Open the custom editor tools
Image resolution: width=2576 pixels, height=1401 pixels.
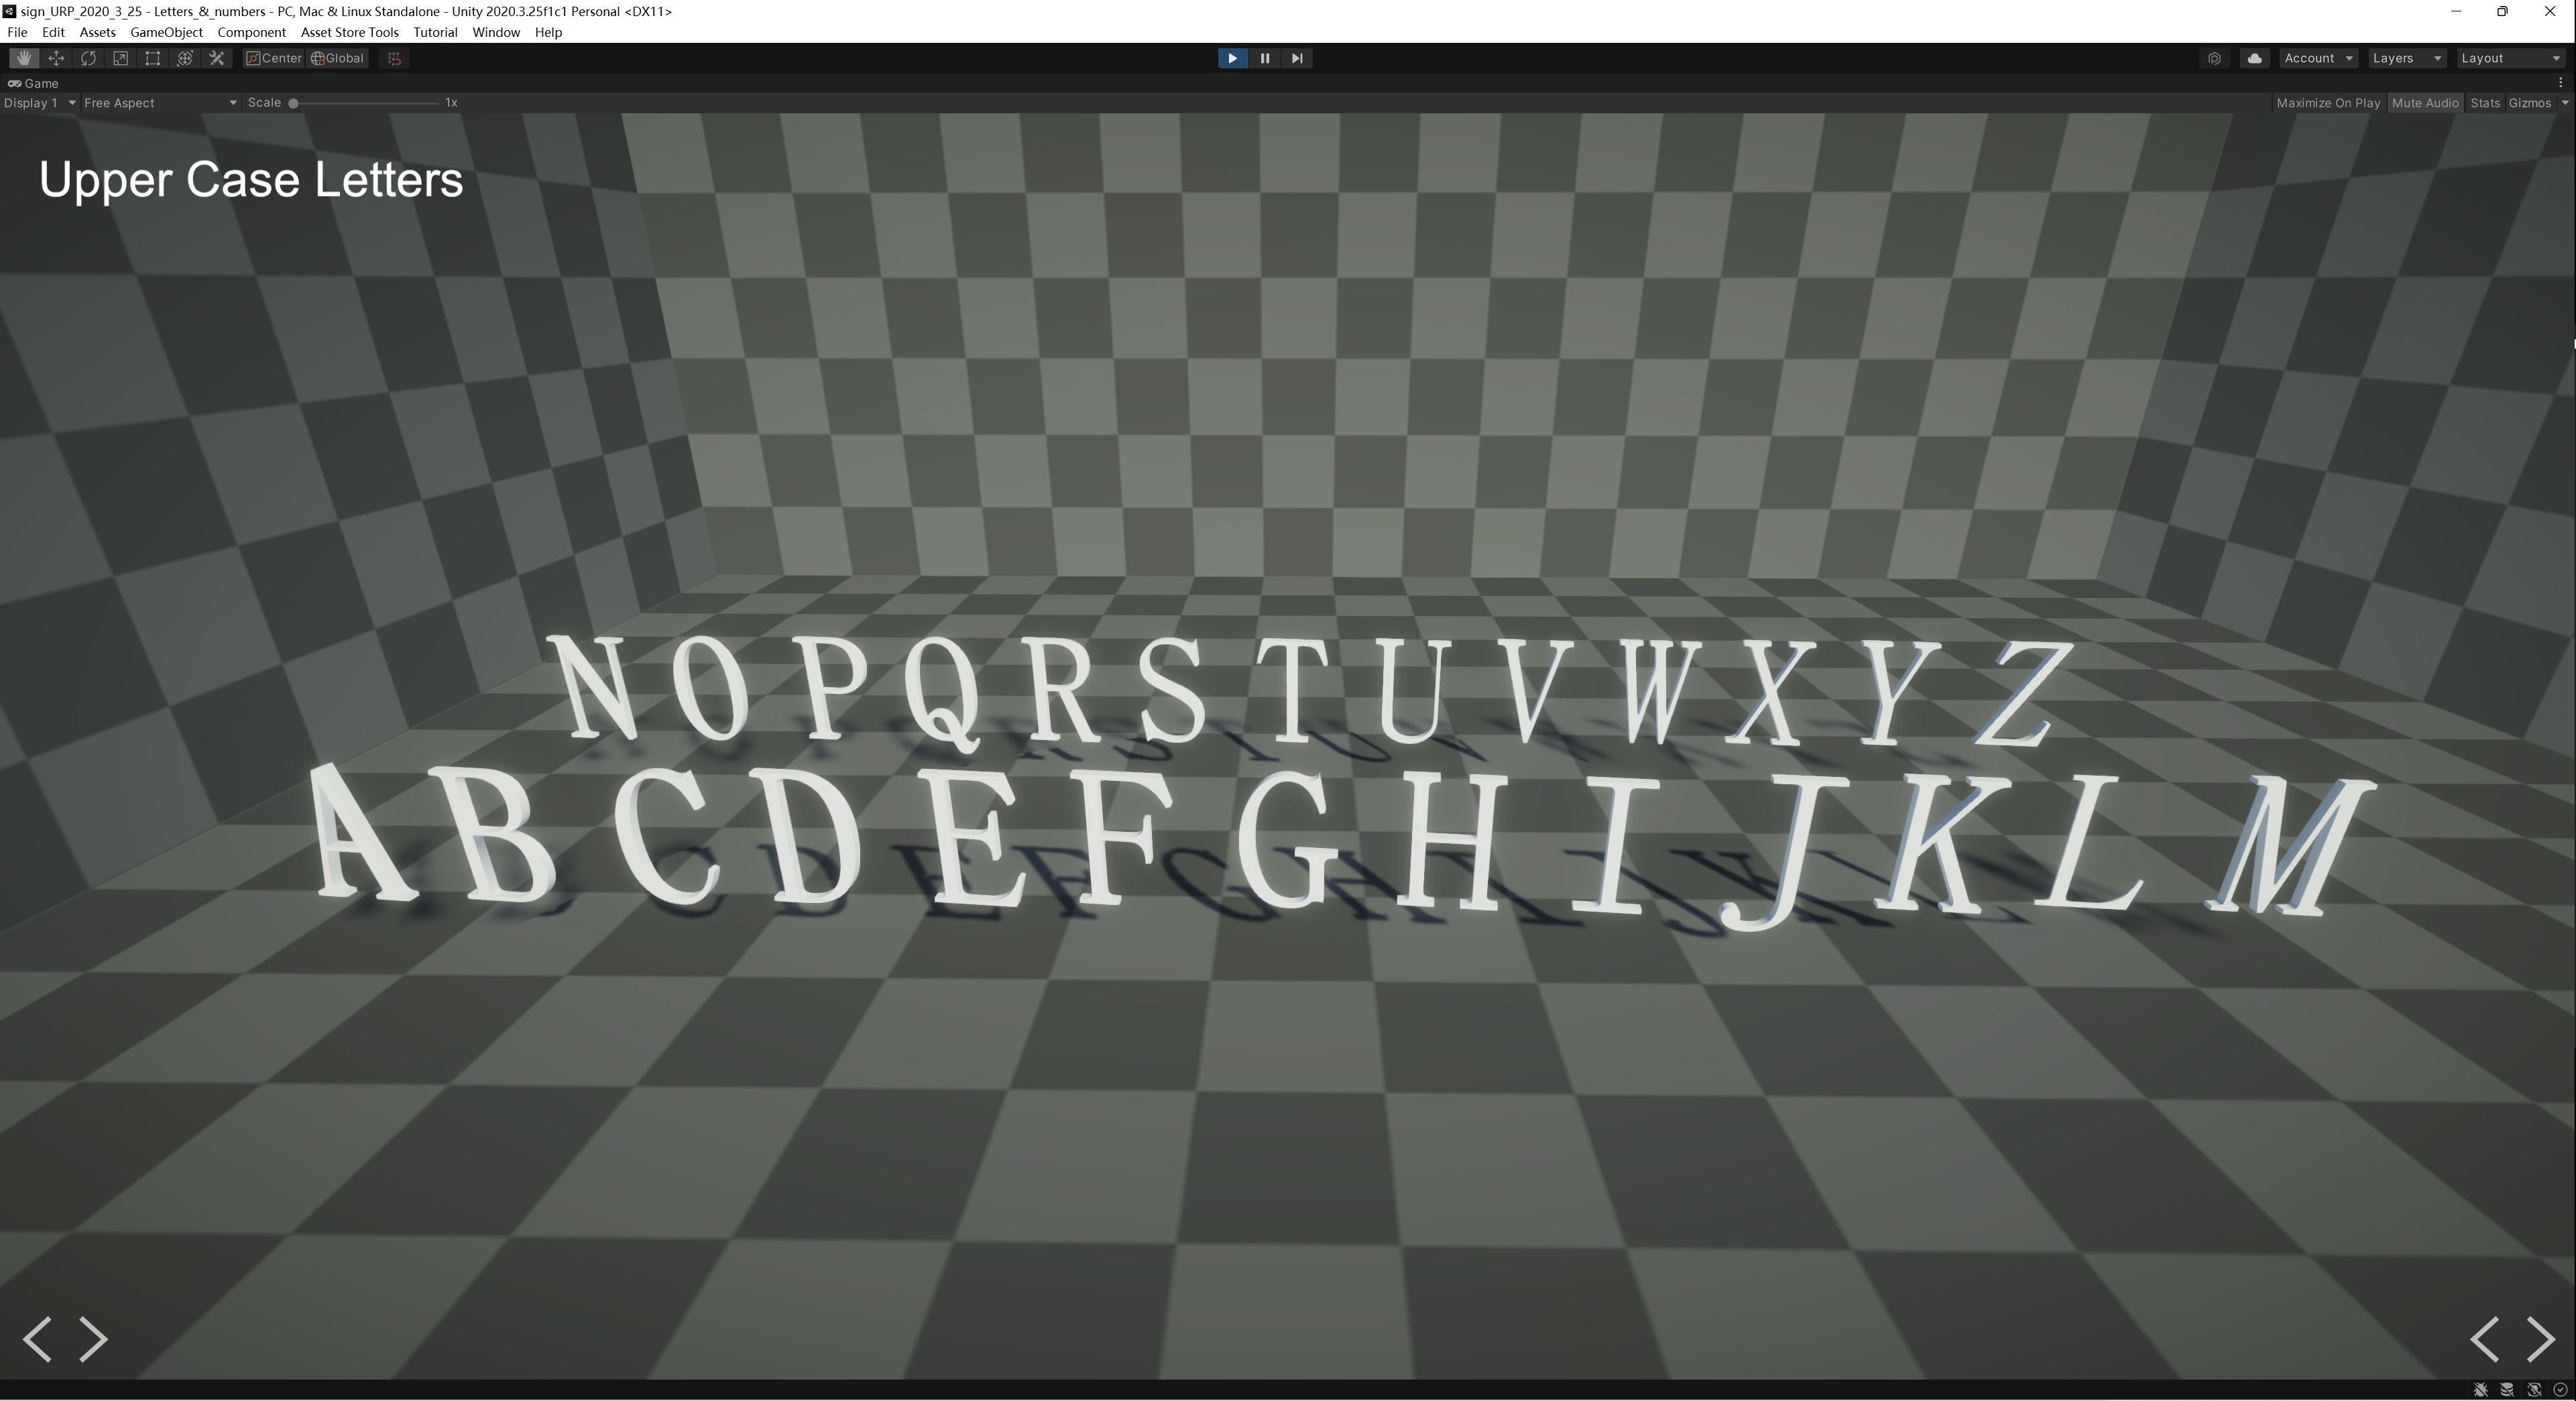click(x=216, y=58)
